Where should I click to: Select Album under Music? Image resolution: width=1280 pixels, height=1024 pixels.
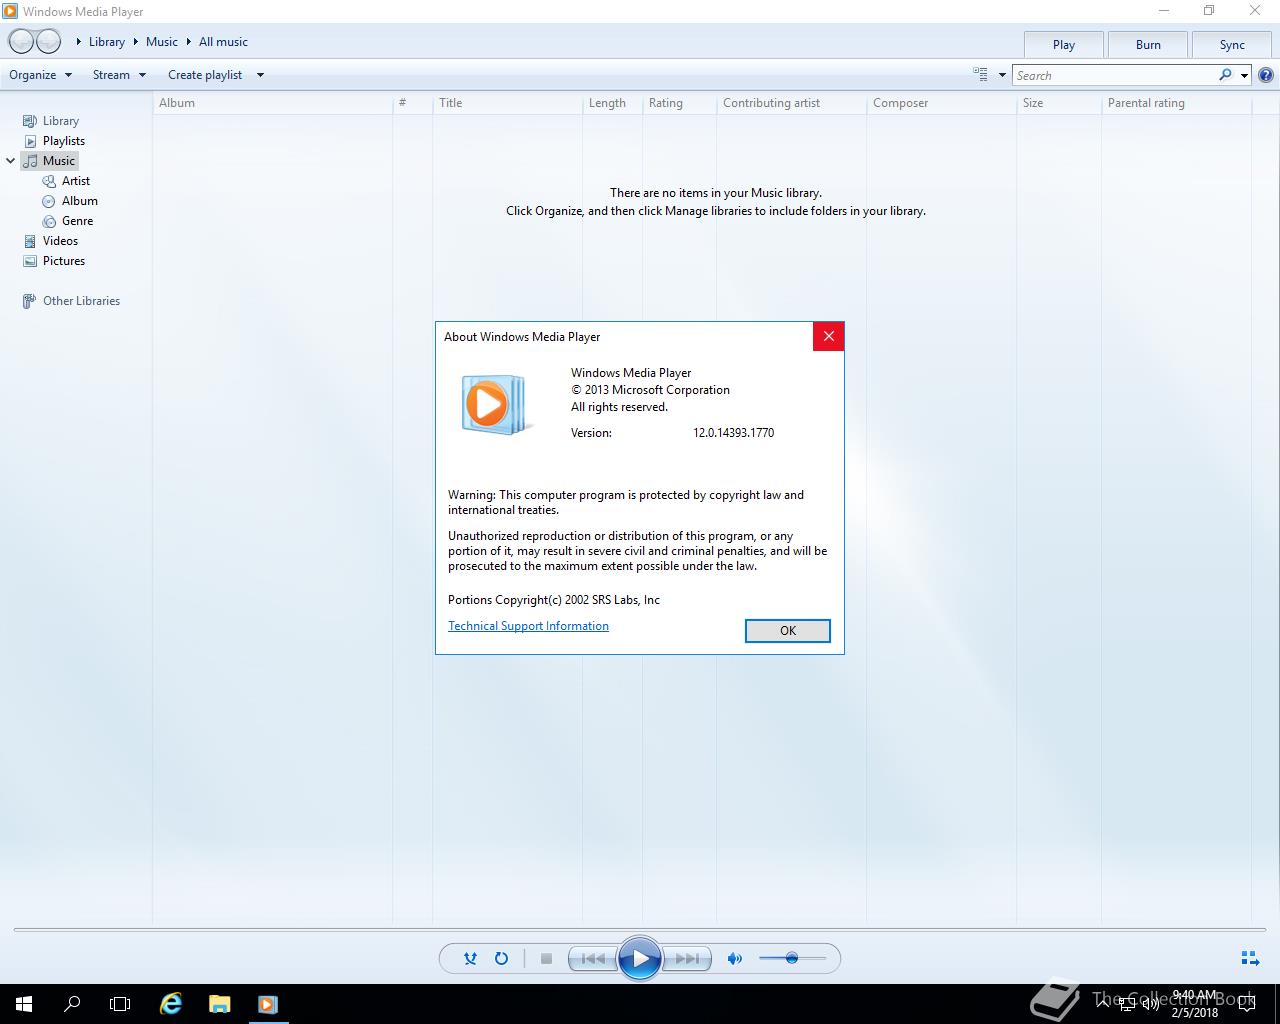click(79, 201)
